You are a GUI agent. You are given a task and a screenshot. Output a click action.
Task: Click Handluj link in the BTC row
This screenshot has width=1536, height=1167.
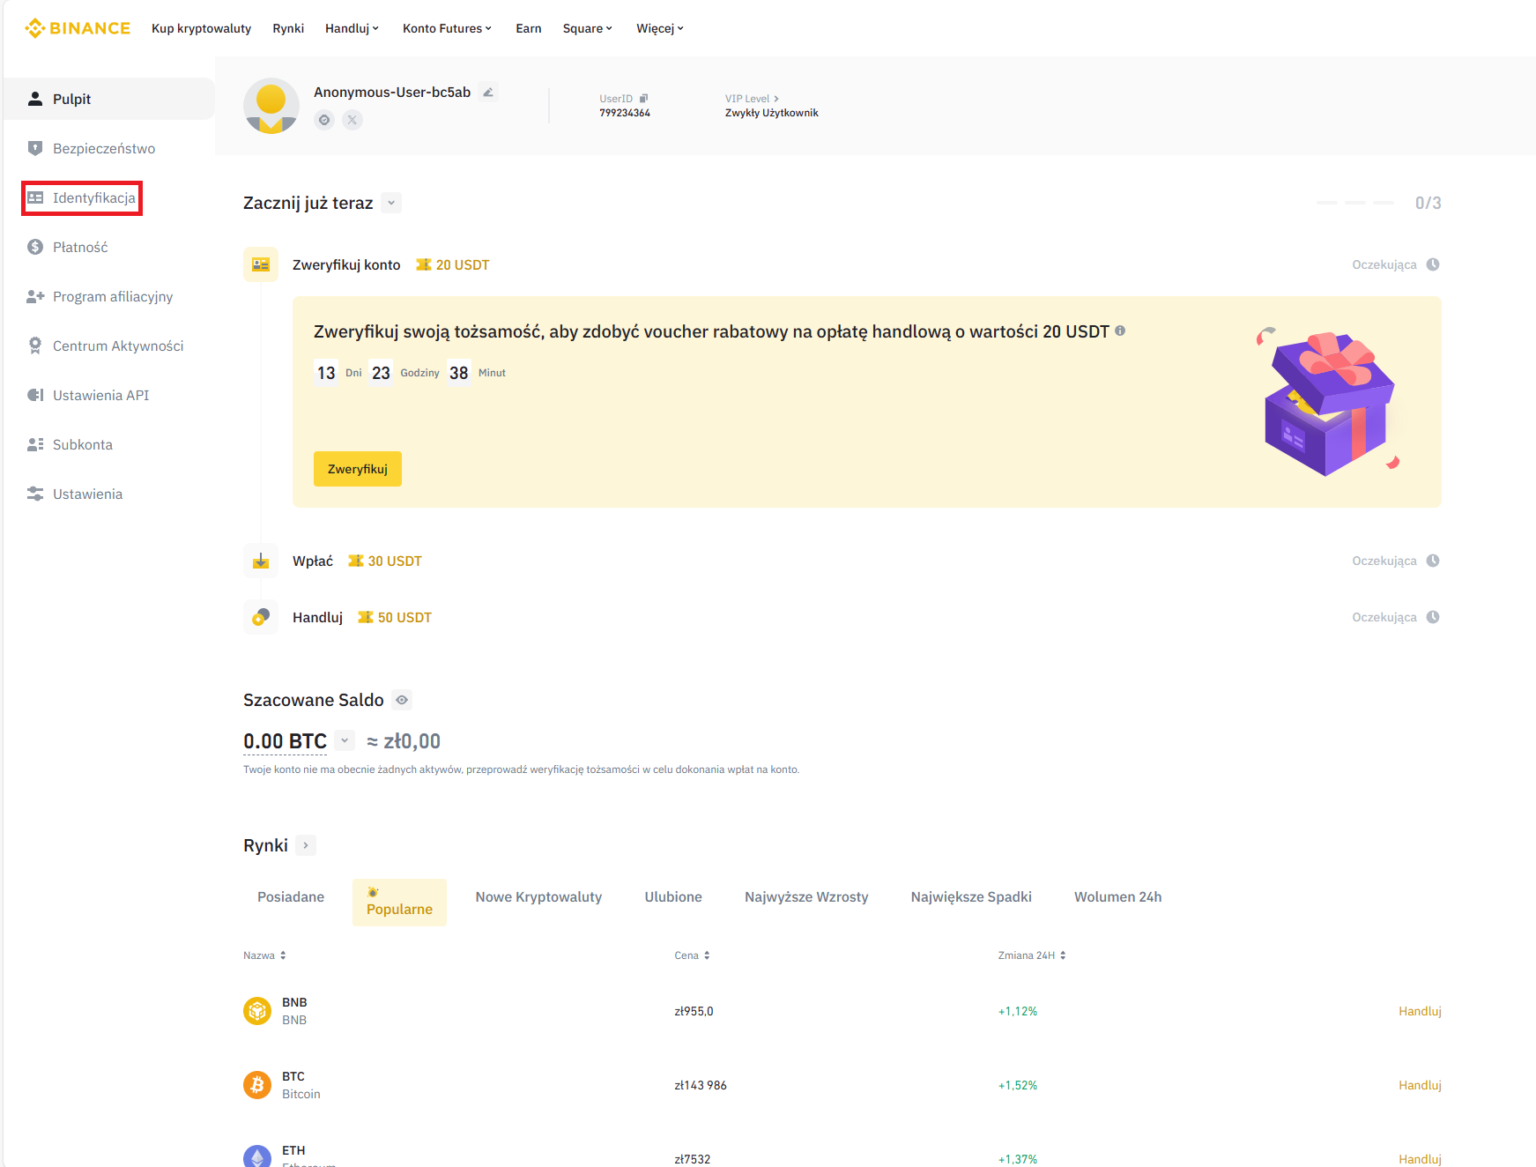click(1420, 1085)
